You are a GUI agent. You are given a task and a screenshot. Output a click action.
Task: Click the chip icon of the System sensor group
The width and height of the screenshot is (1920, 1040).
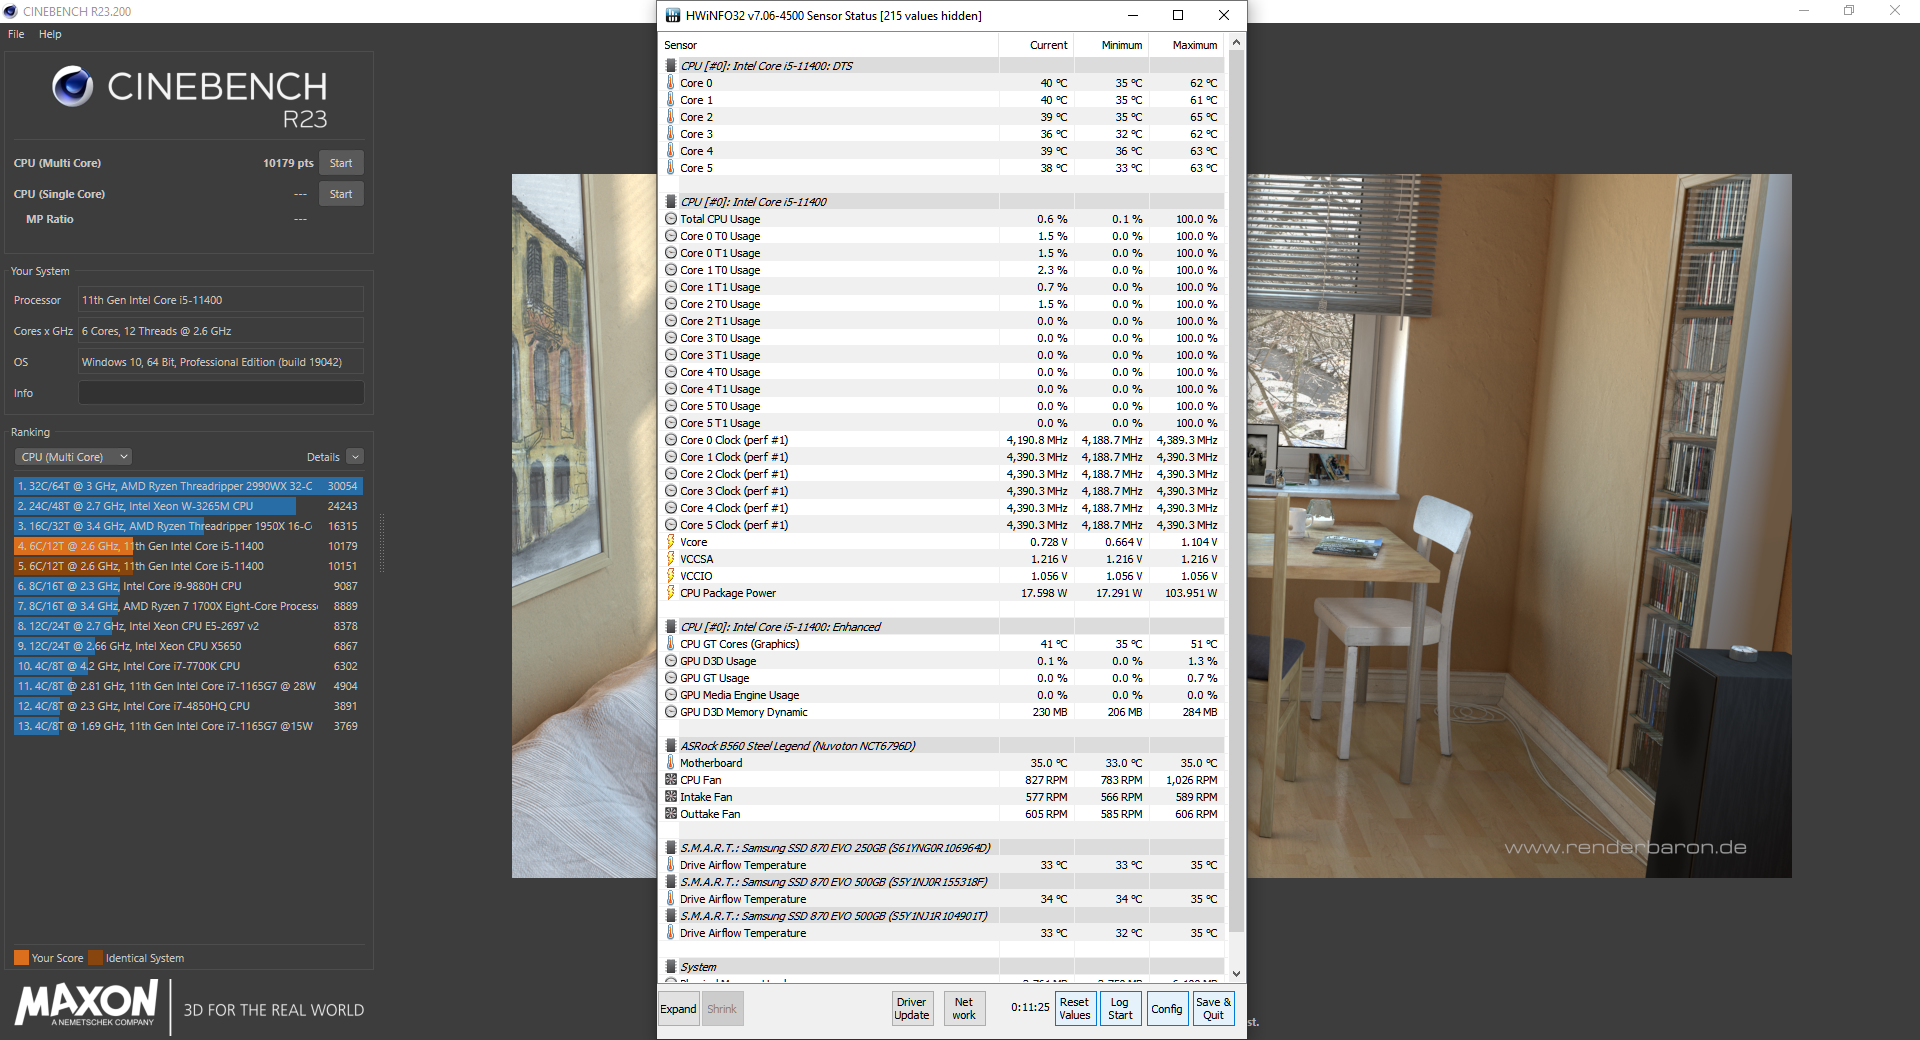pyautogui.click(x=671, y=967)
